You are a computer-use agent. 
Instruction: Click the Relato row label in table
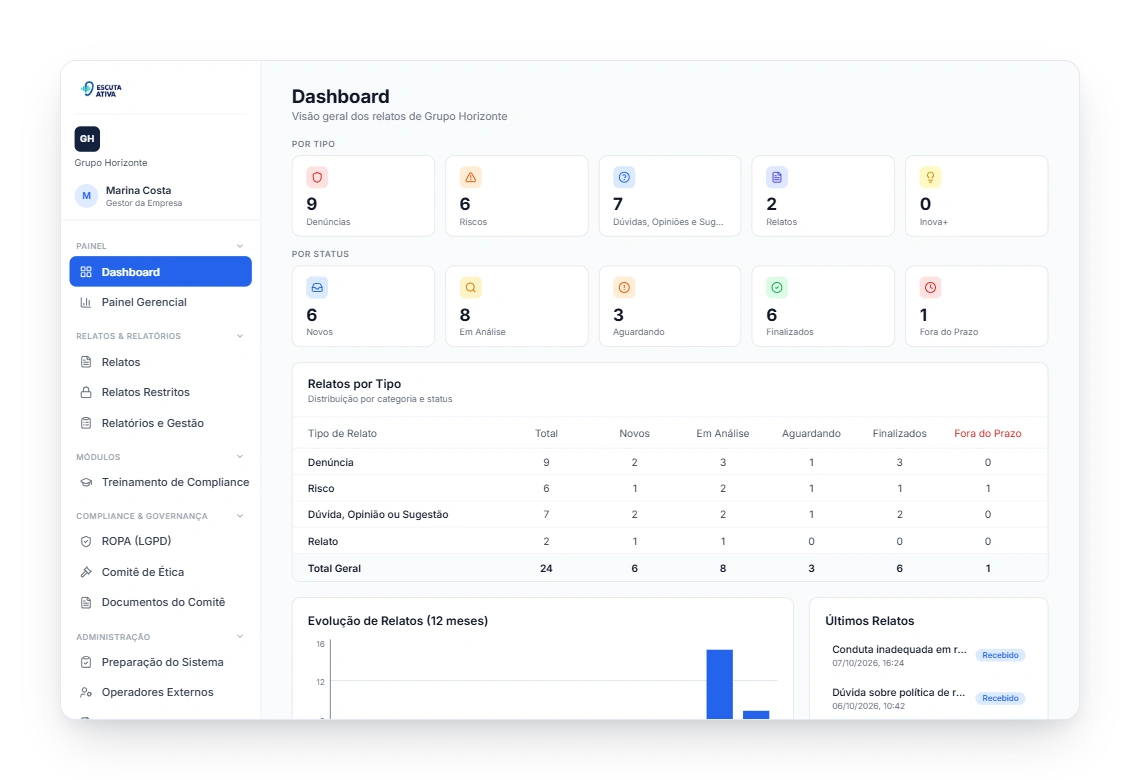tap(323, 542)
